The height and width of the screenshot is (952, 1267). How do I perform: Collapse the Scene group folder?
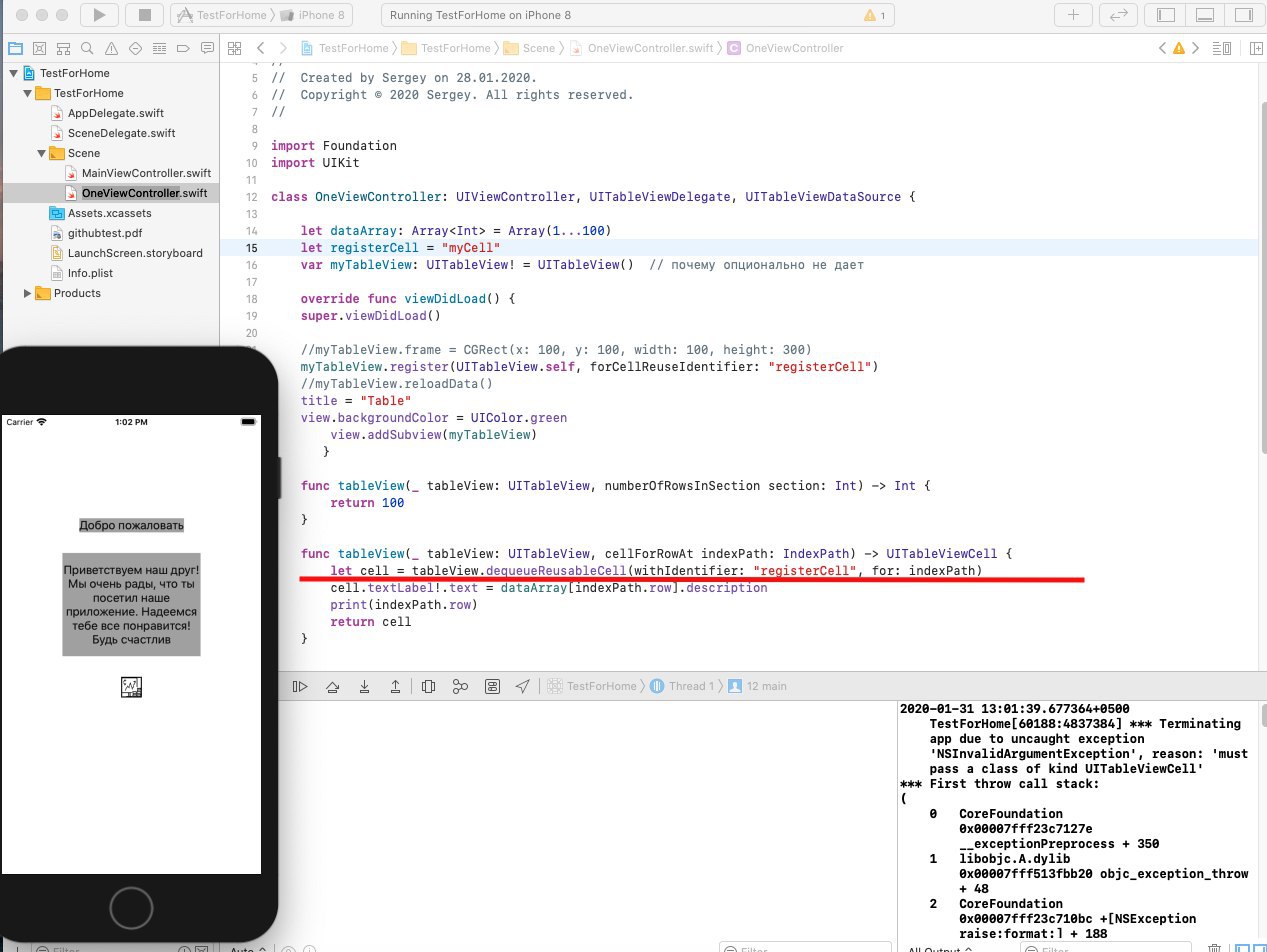[x=42, y=153]
